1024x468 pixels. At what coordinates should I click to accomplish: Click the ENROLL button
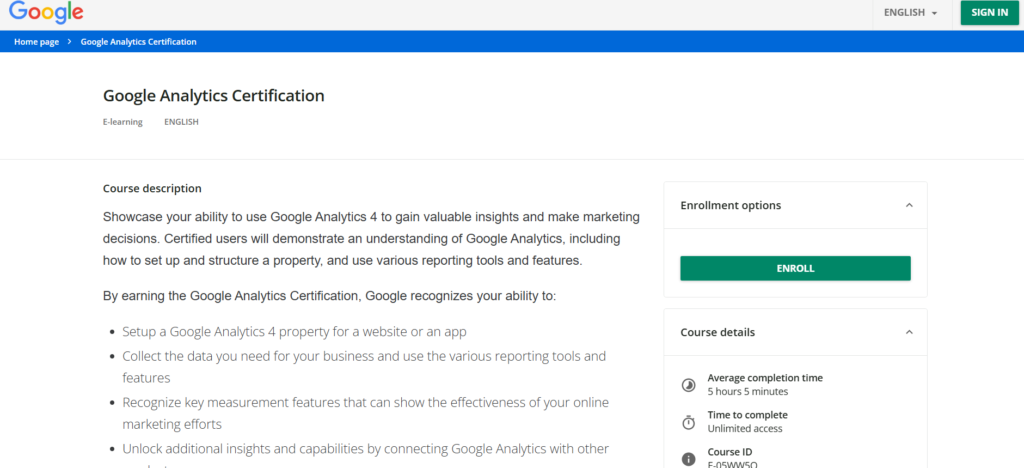click(x=795, y=268)
